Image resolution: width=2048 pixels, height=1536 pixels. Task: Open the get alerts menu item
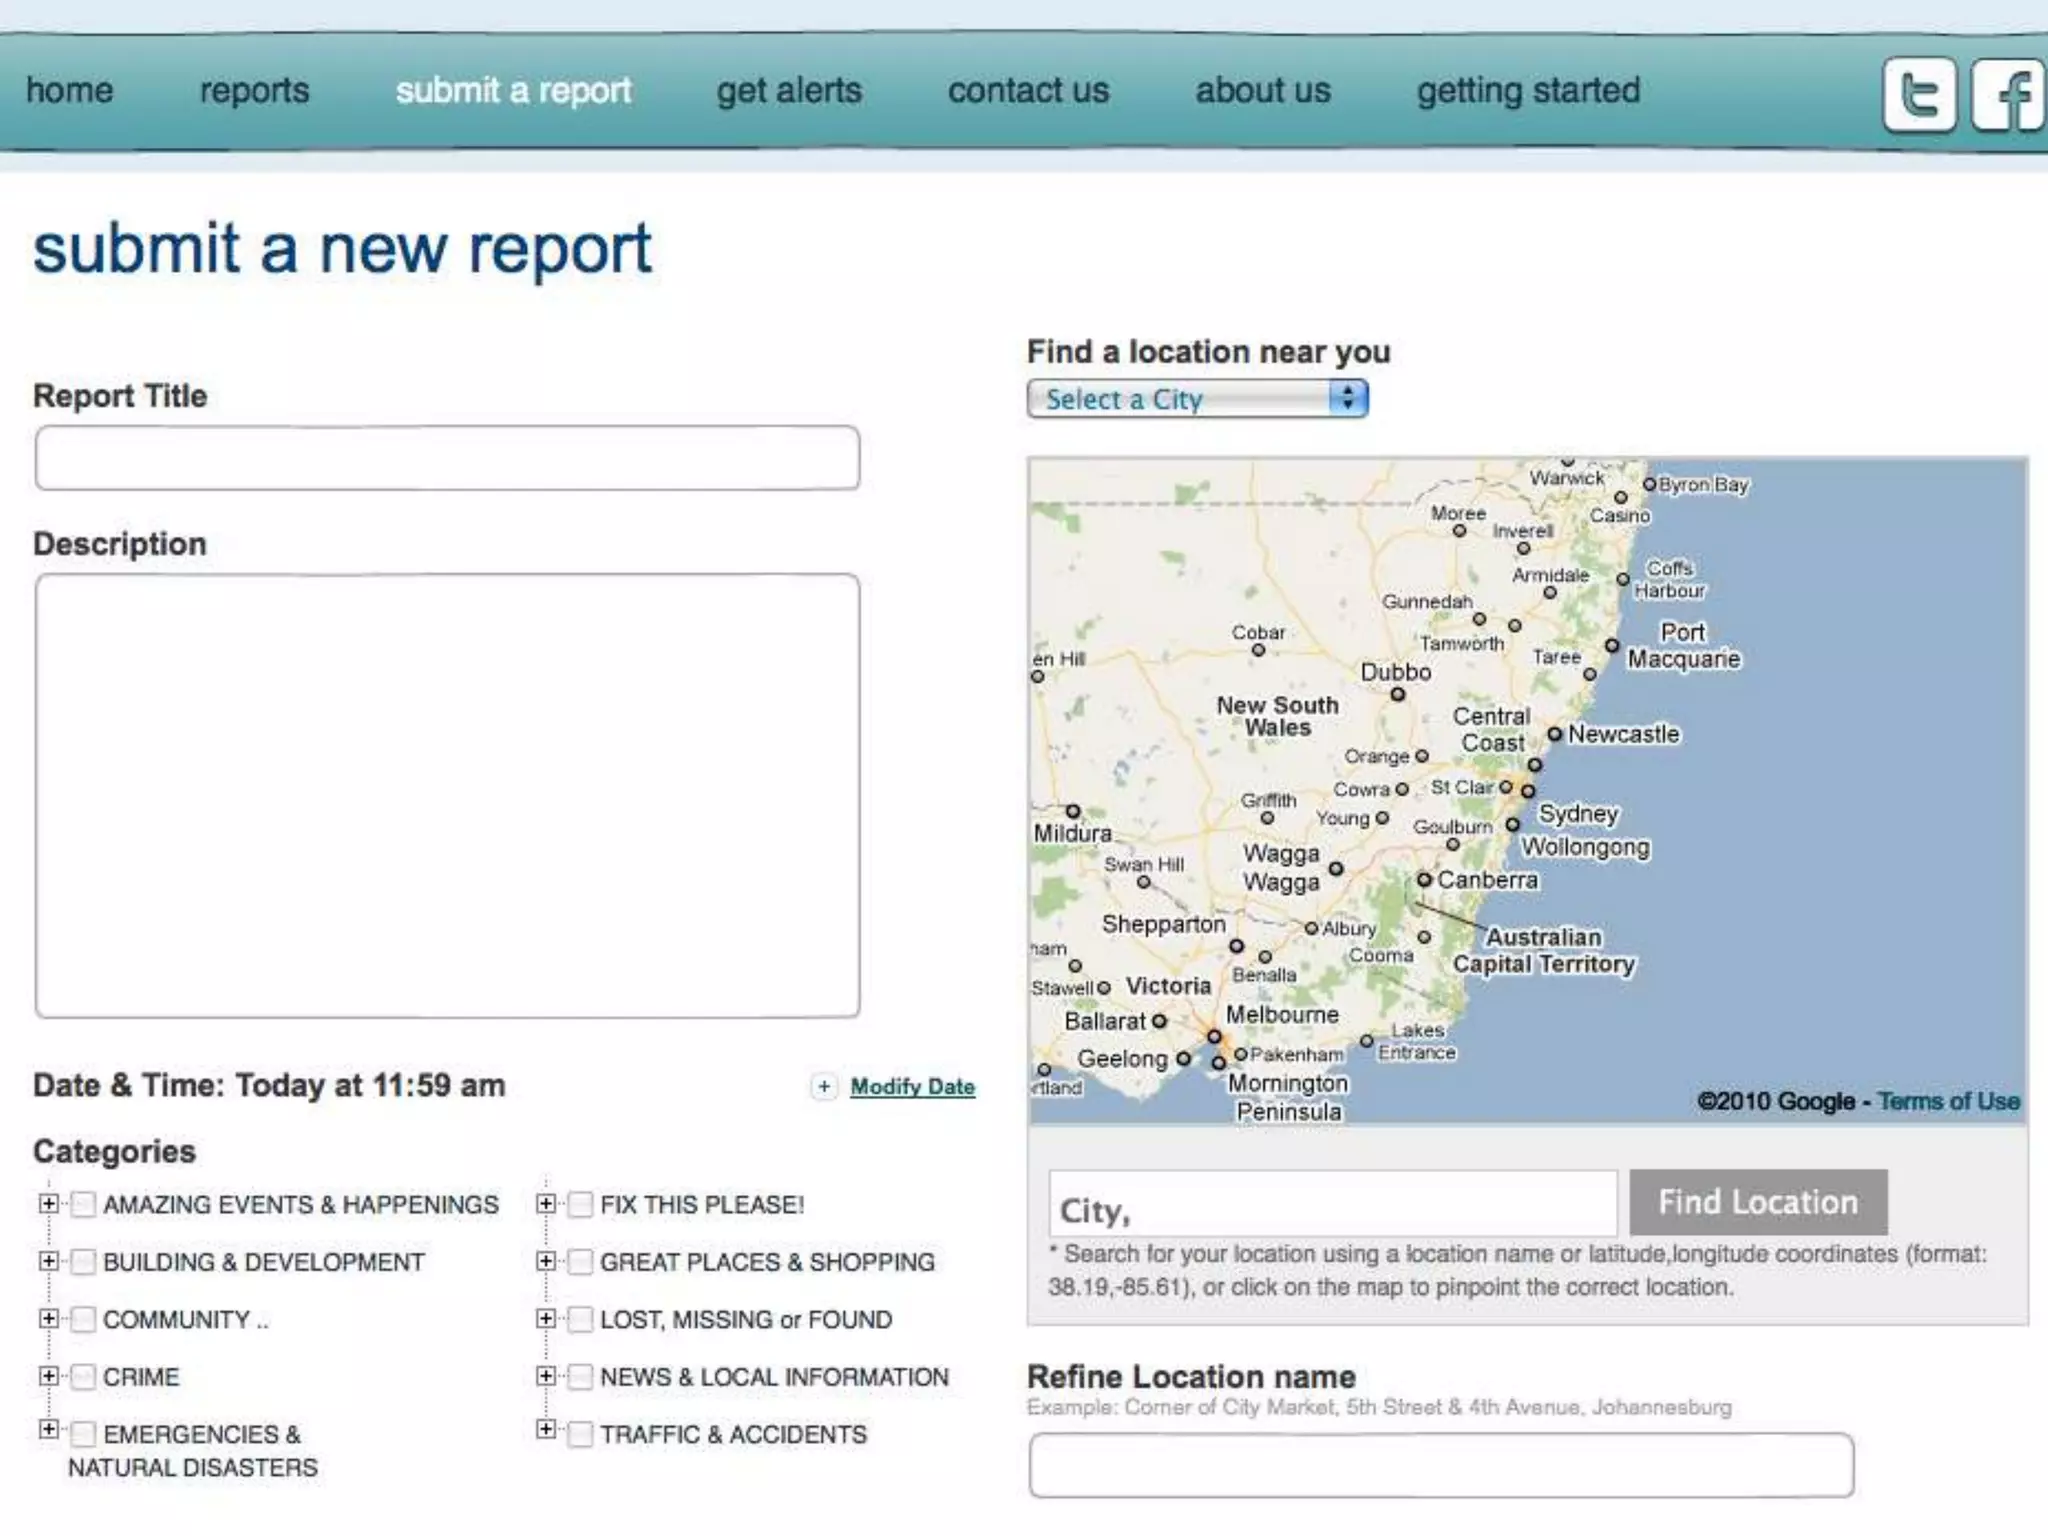pos(788,91)
